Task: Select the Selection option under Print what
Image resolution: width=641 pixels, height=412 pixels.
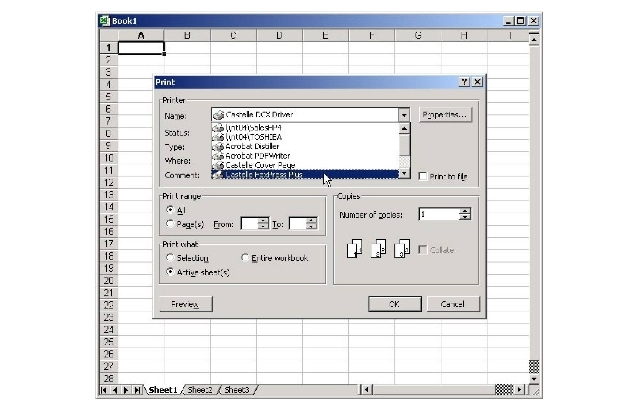Action: (169, 258)
